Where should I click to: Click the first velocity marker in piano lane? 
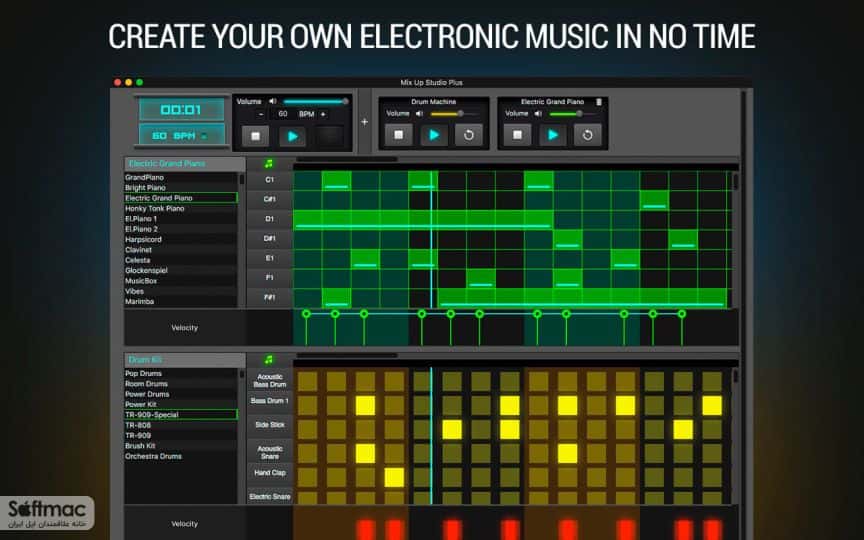[306, 314]
